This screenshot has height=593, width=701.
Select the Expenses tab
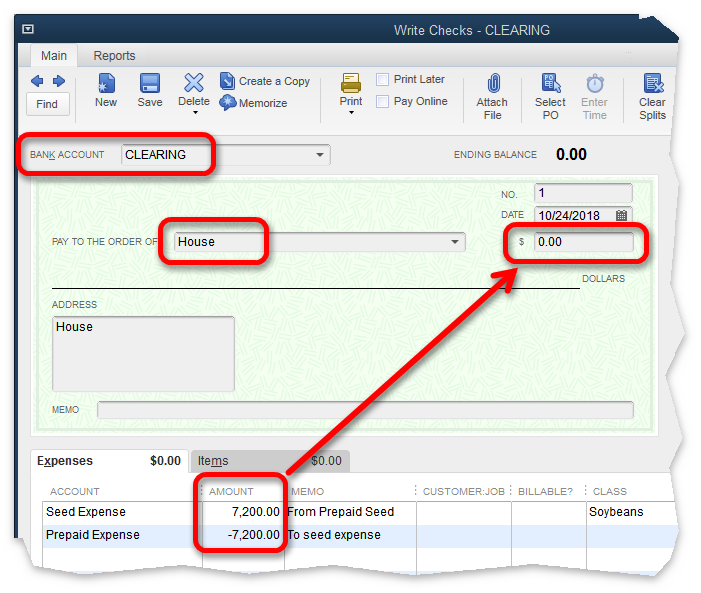pyautogui.click(x=109, y=461)
